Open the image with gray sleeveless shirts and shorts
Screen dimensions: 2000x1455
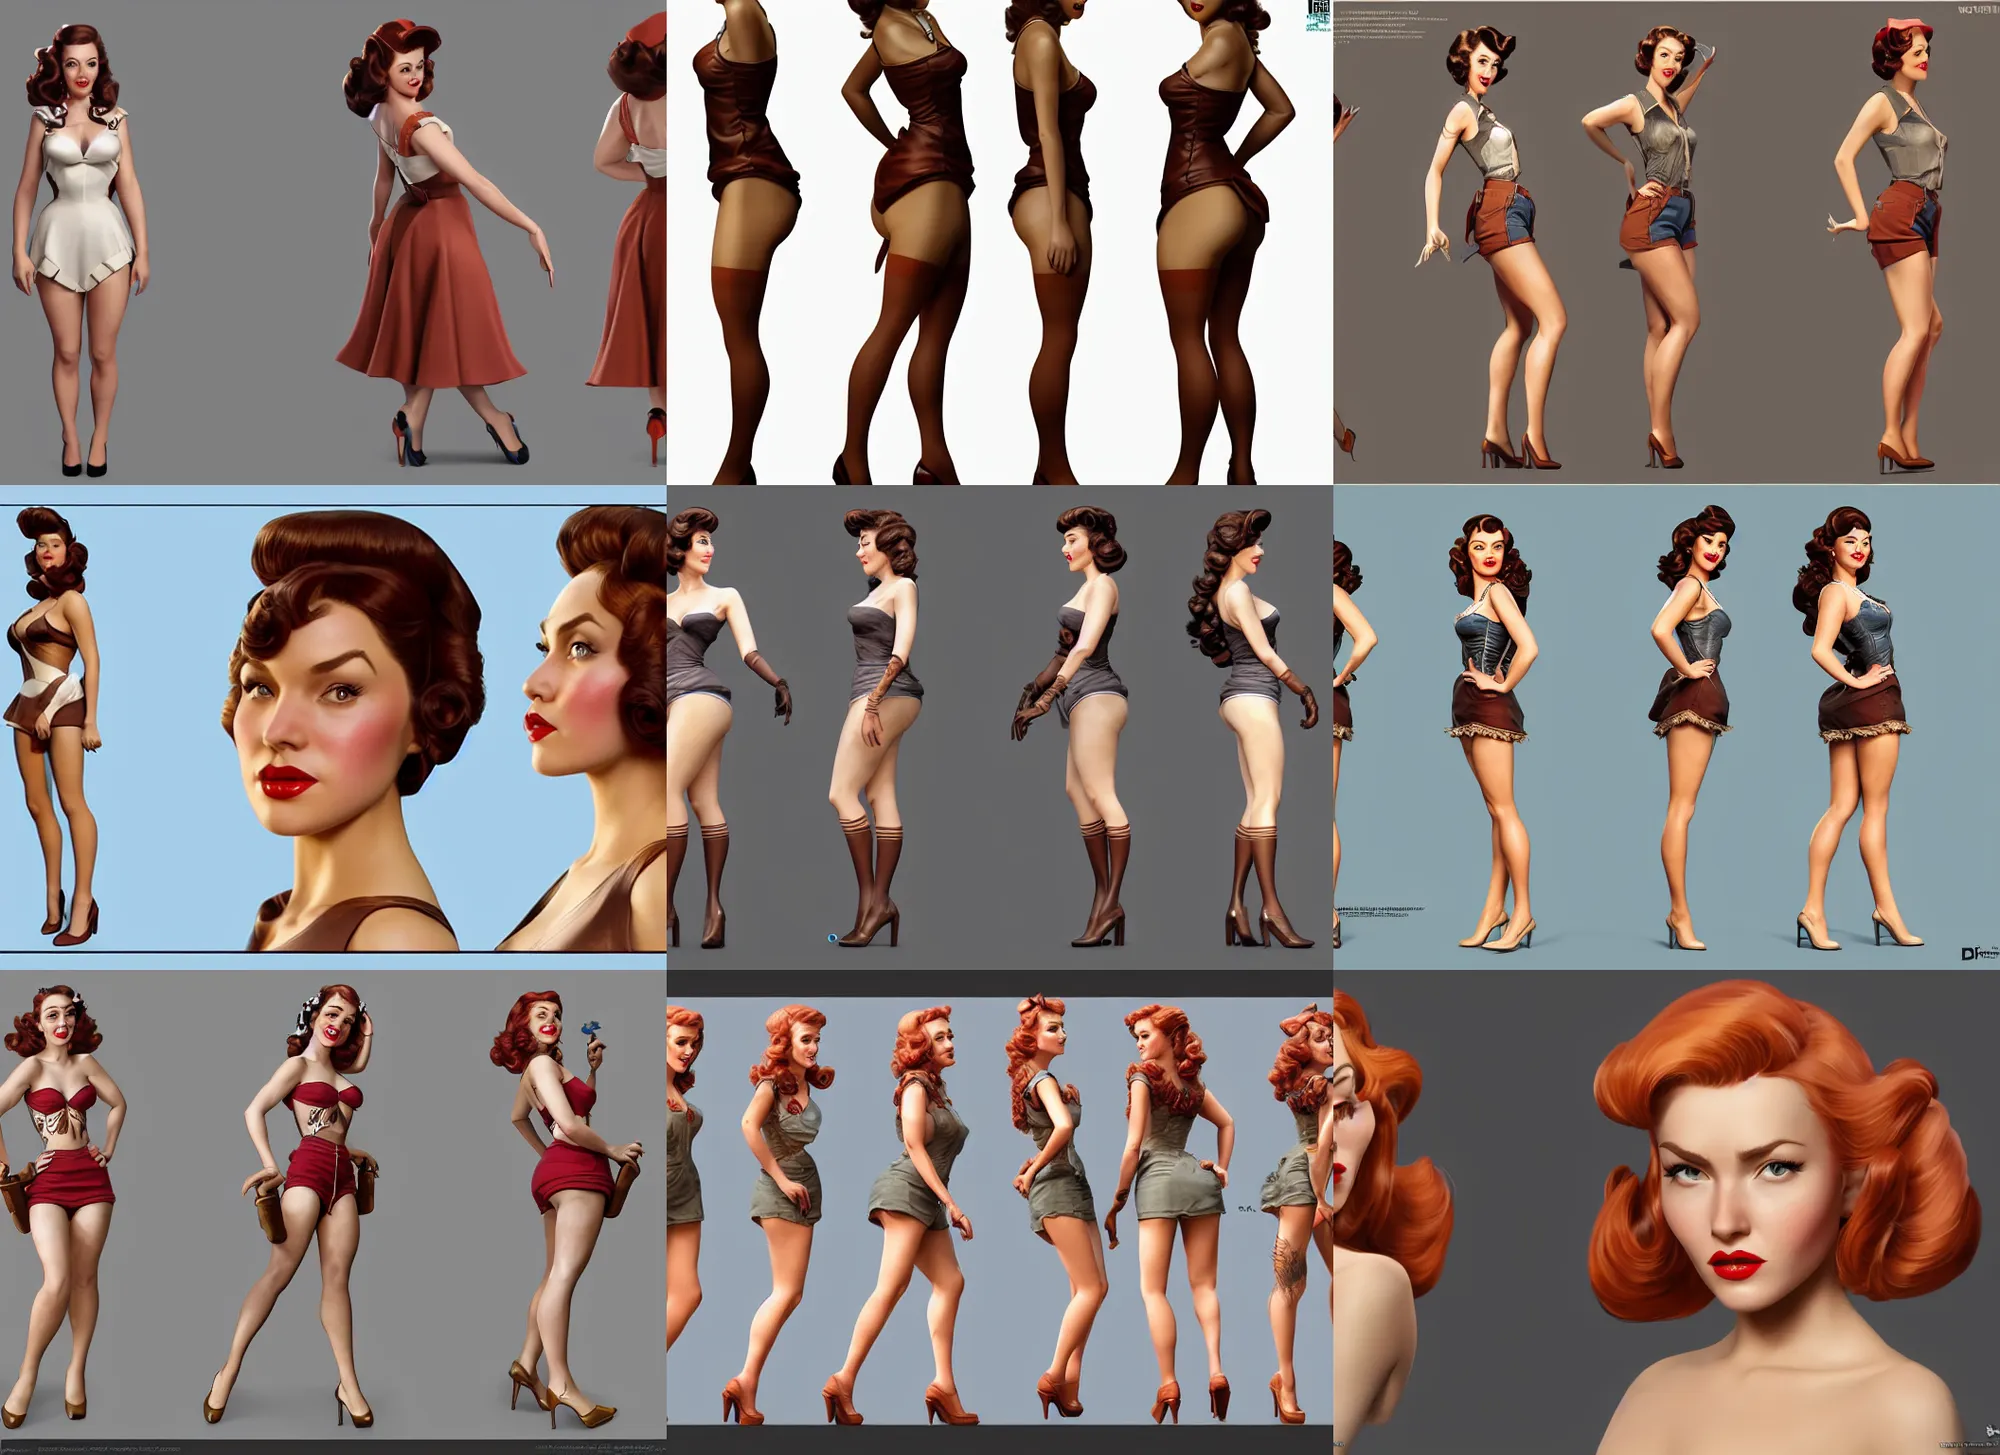1667,242
